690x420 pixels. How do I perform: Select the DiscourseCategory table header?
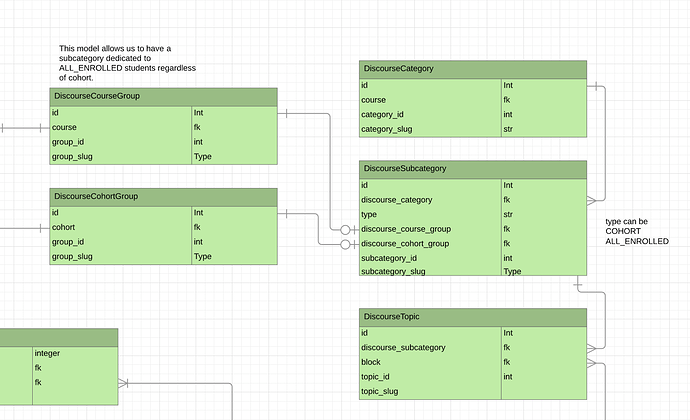pos(473,69)
